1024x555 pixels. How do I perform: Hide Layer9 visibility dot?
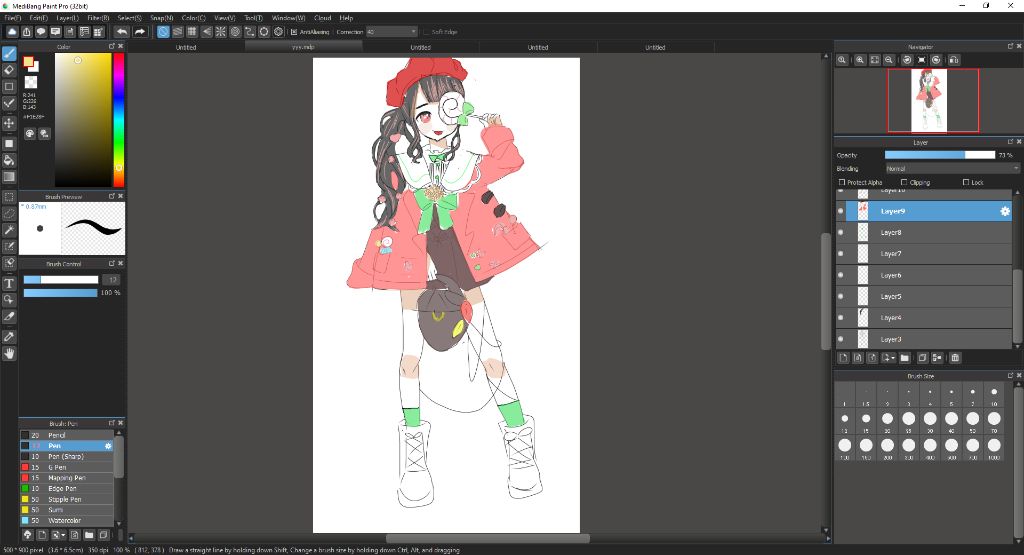coord(841,211)
